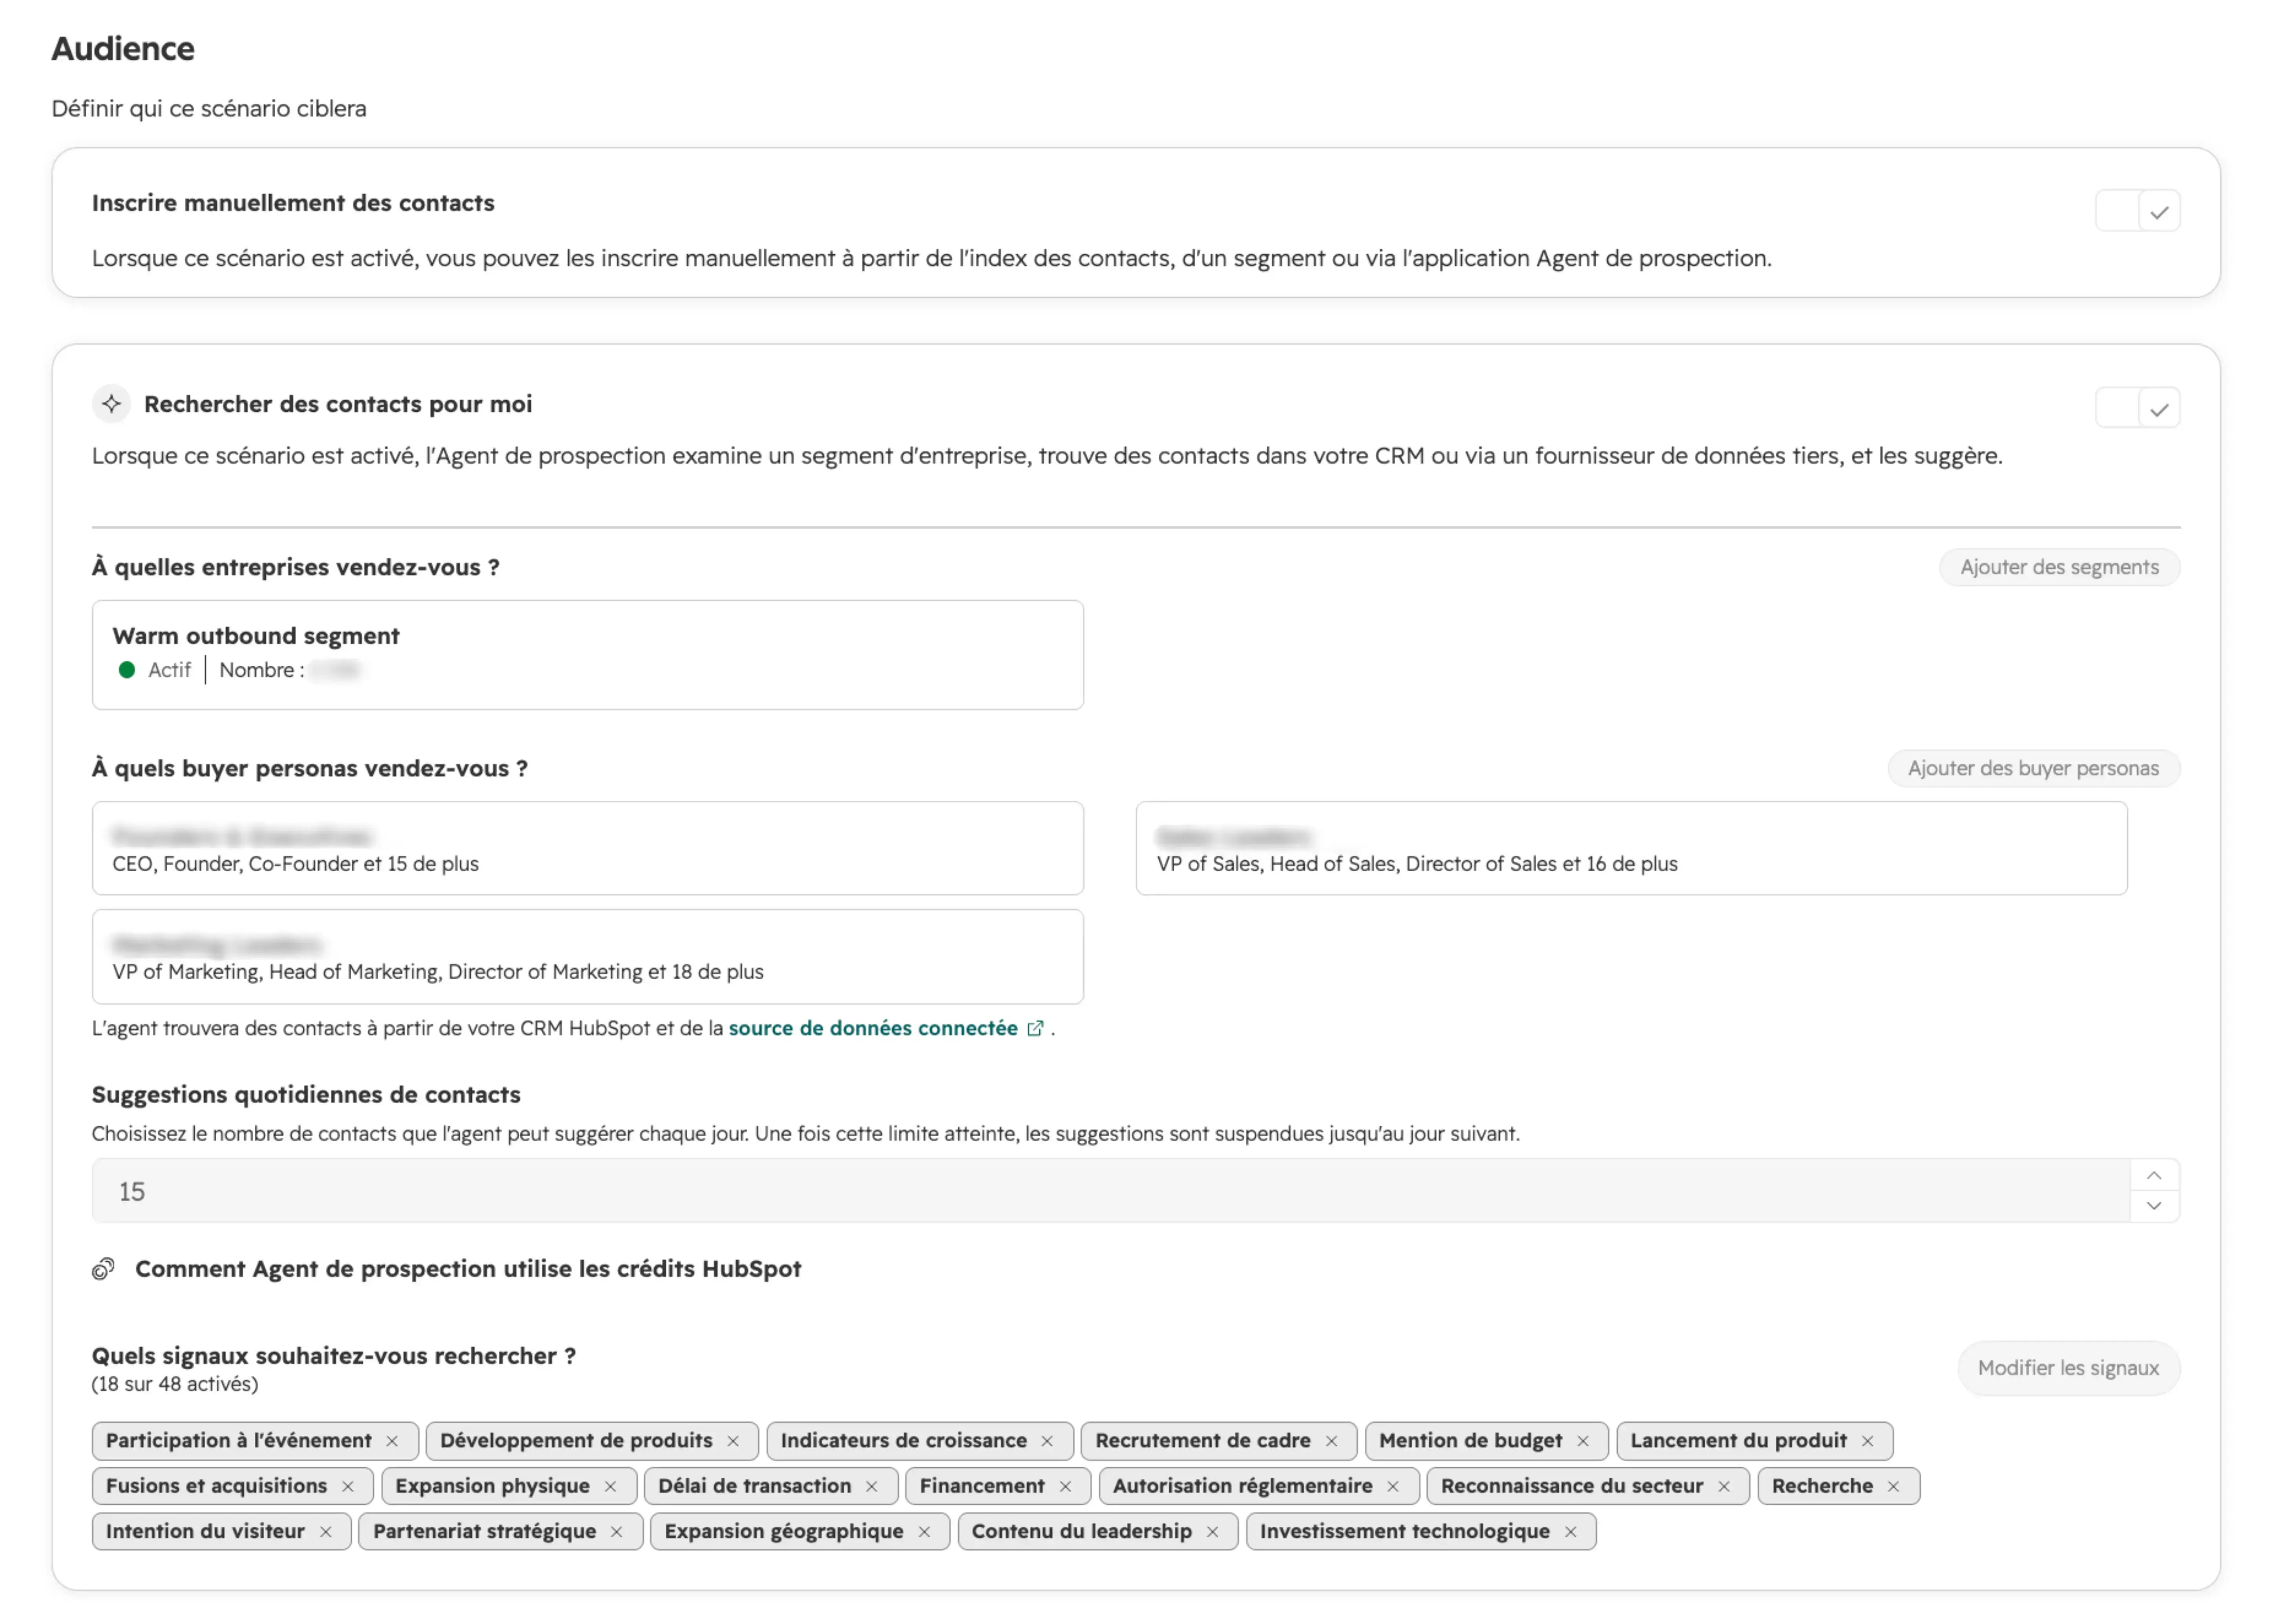Select the CEO, Founder, Co-Founder persona card
This screenshot has height=1624, width=2284.
[588, 848]
